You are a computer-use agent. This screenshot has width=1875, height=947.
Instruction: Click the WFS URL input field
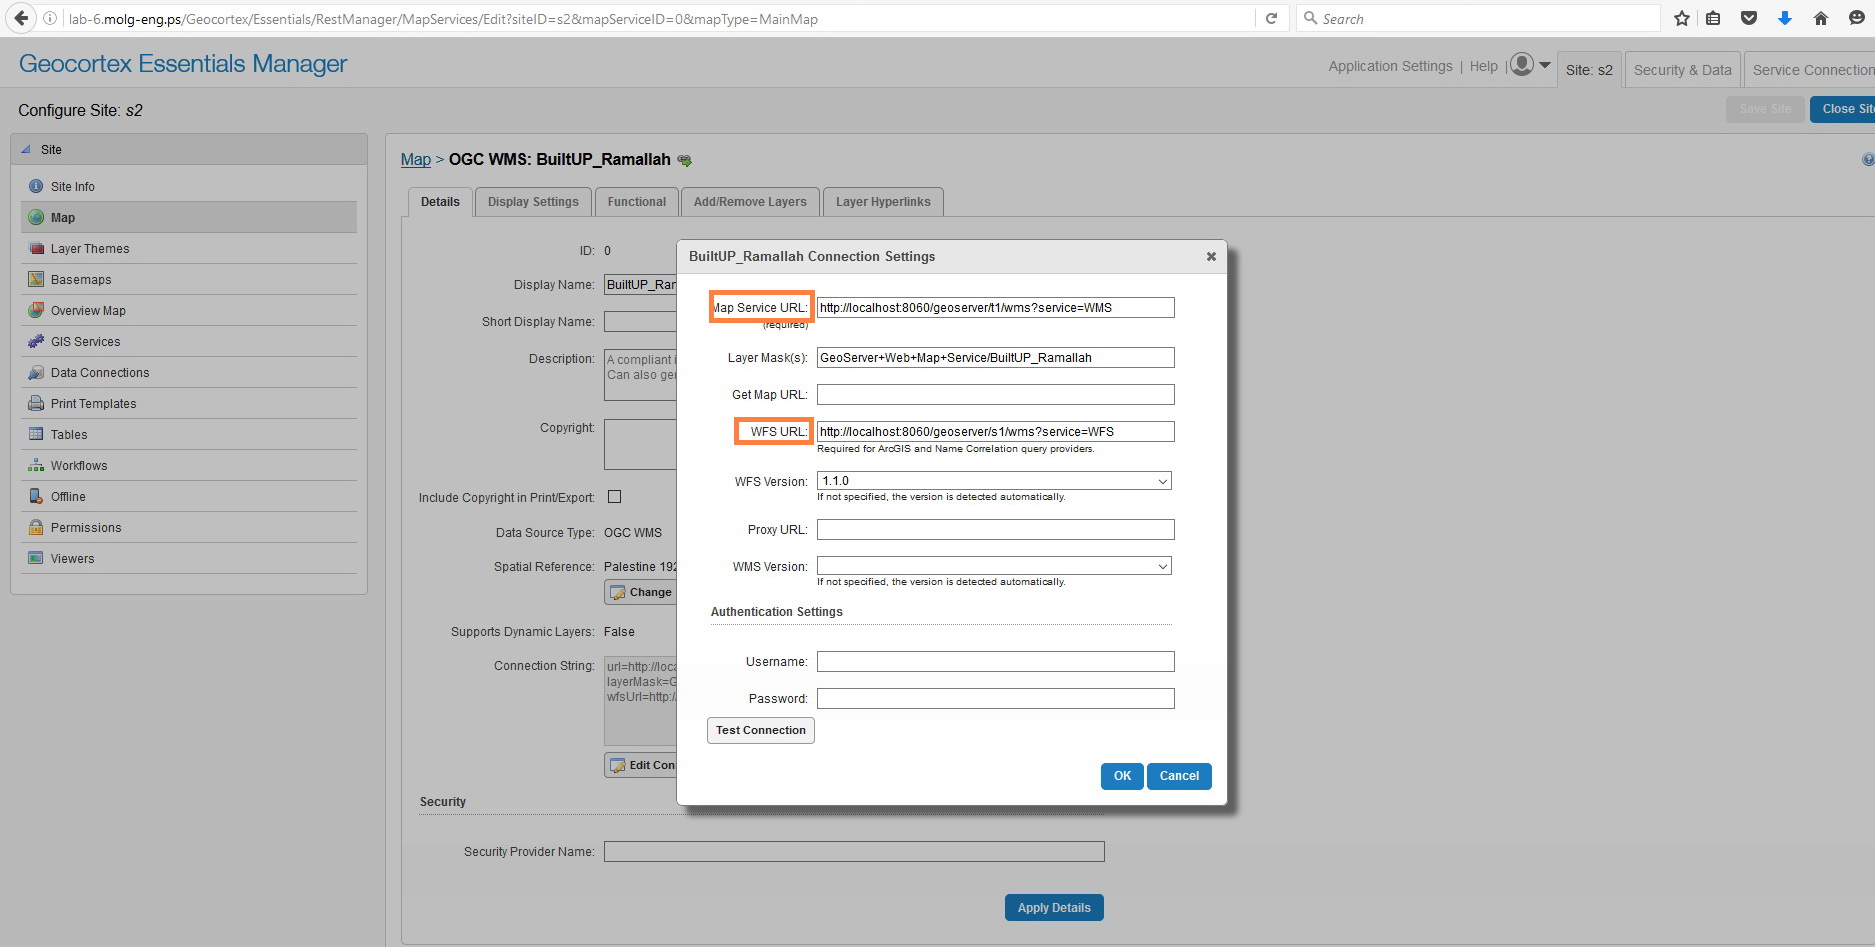coord(996,432)
